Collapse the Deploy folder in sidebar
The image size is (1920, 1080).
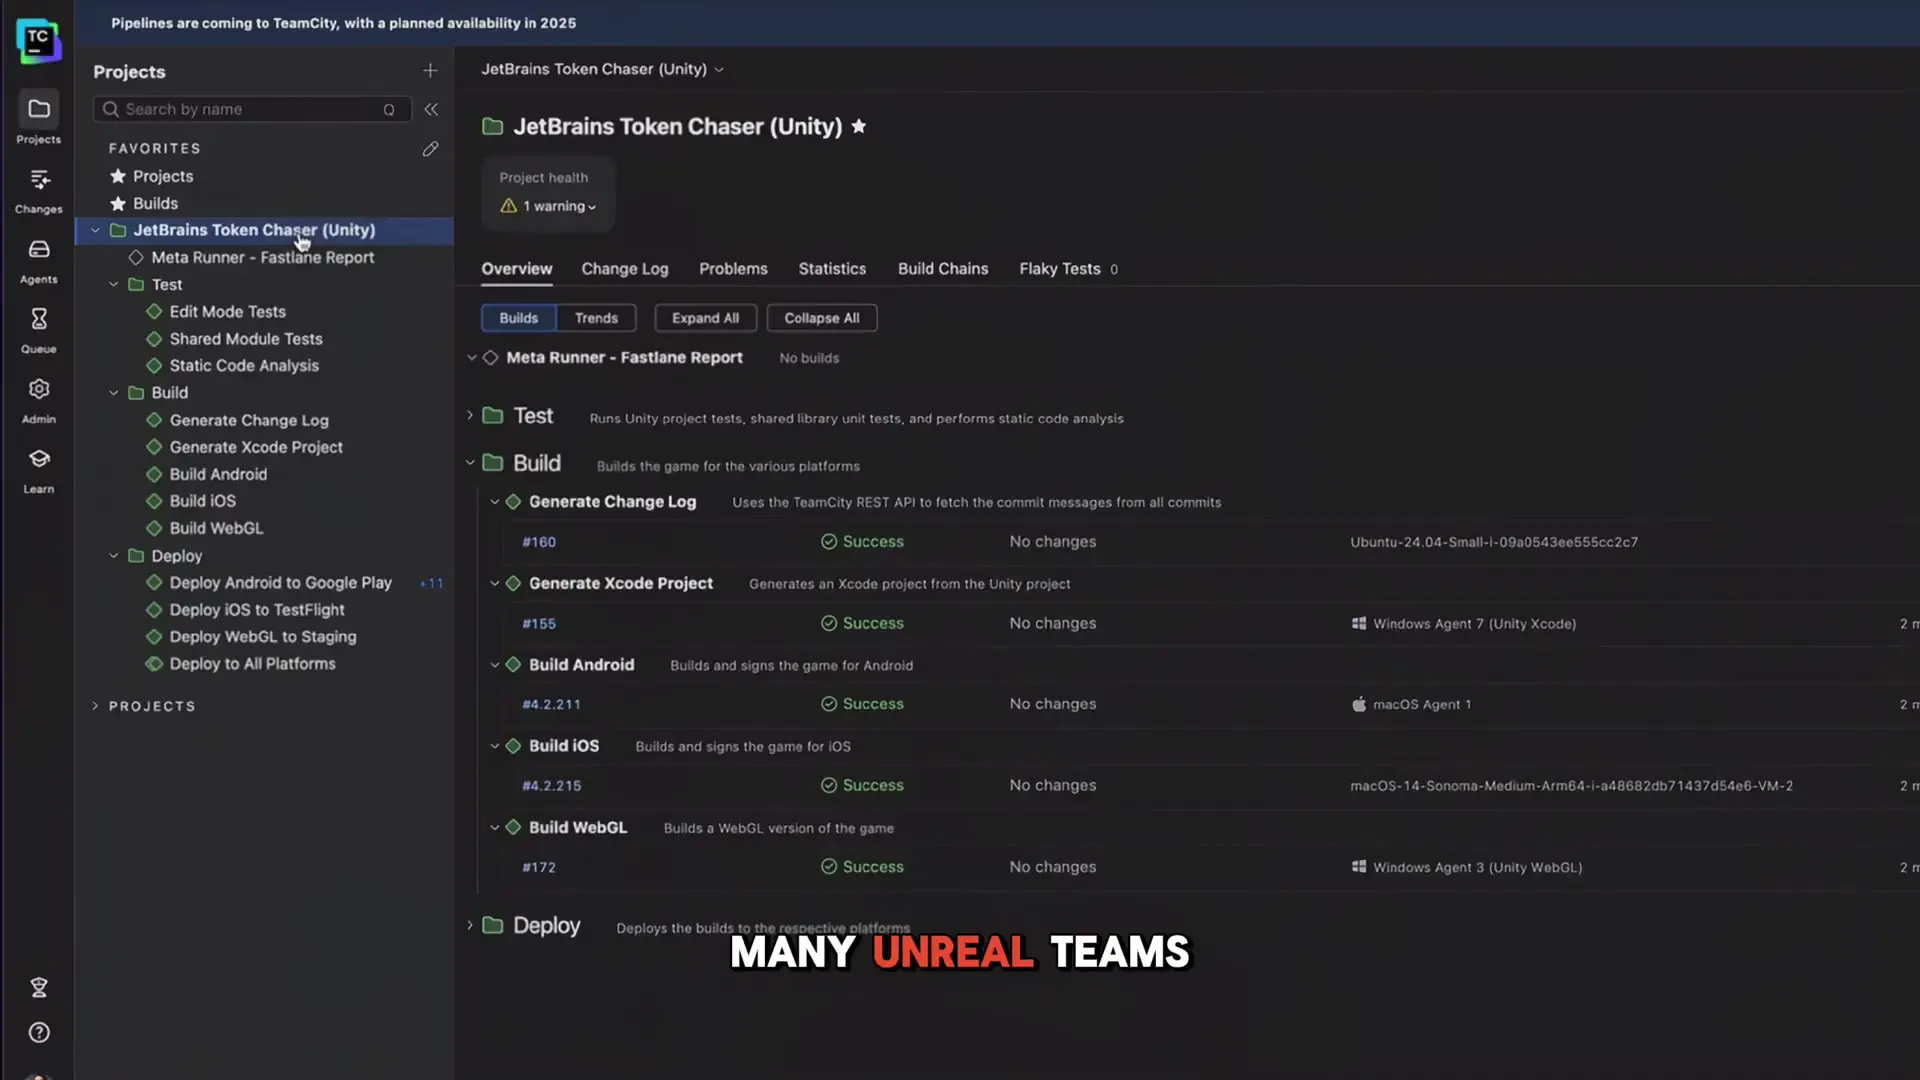(114, 556)
